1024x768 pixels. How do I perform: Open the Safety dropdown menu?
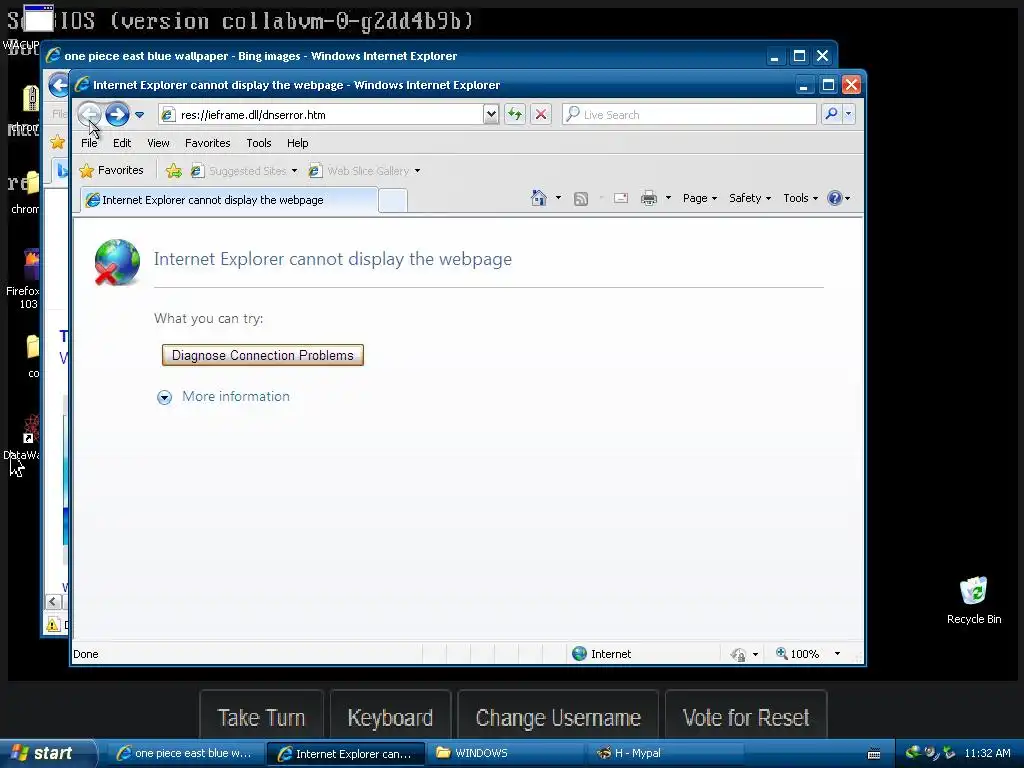(x=750, y=198)
